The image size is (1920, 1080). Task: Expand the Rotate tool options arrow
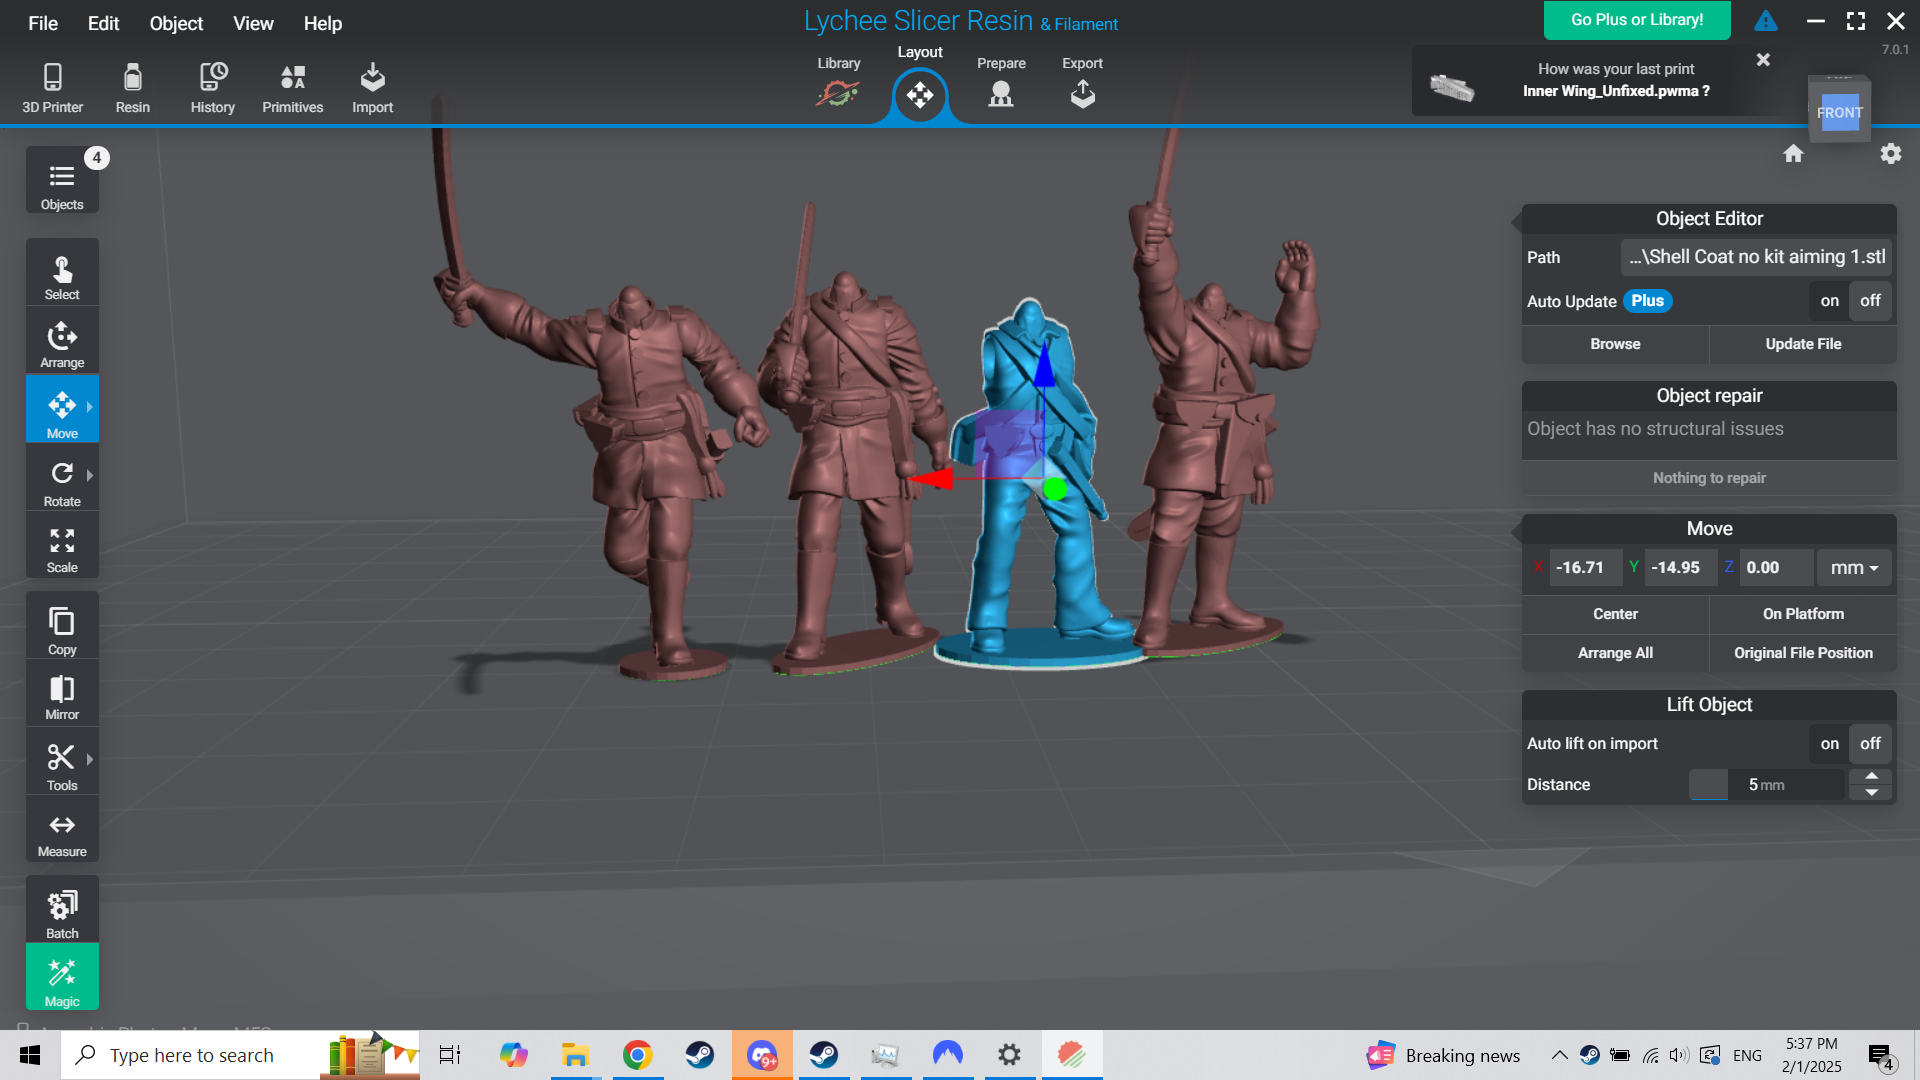[x=89, y=476]
